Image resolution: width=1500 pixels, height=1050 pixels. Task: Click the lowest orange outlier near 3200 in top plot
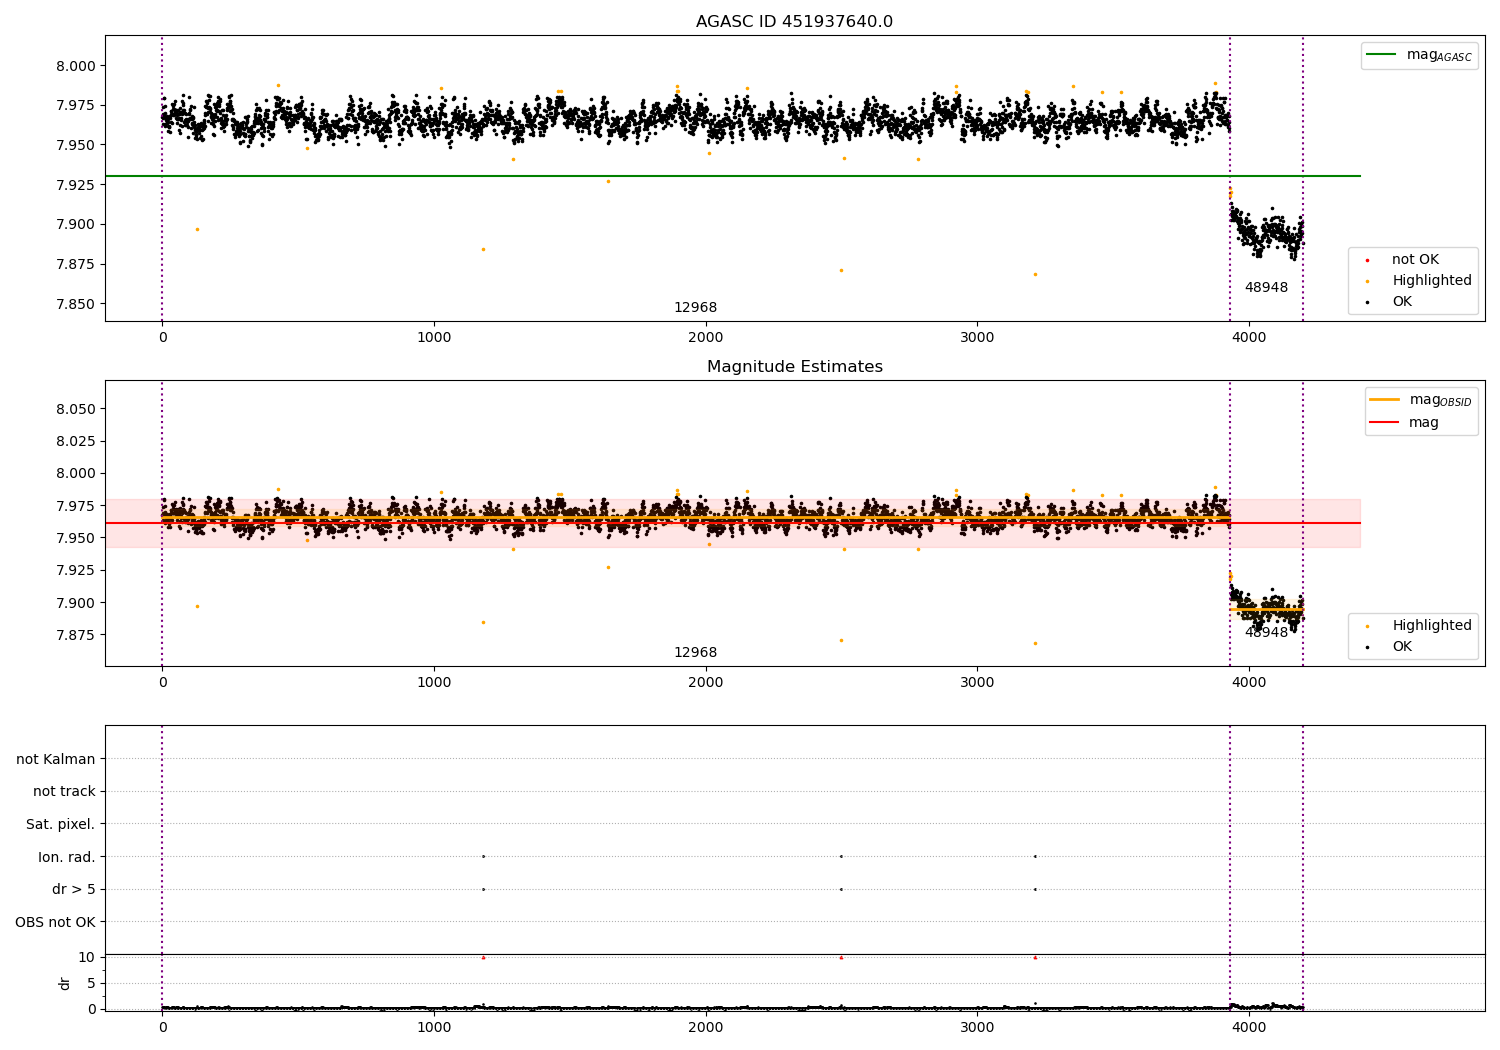(x=1035, y=274)
